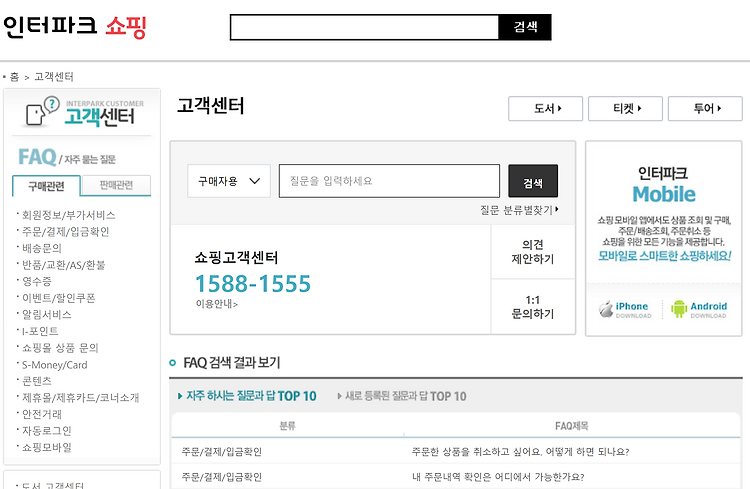Open the 도서 customer center button
Image resolution: width=750 pixels, height=489 pixels.
(545, 109)
